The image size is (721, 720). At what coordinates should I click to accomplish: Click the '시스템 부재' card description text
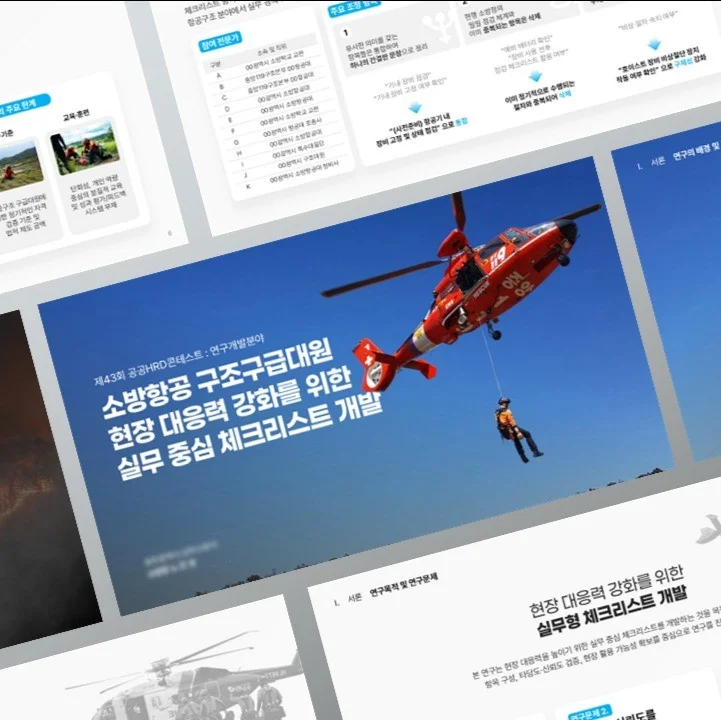[102, 209]
